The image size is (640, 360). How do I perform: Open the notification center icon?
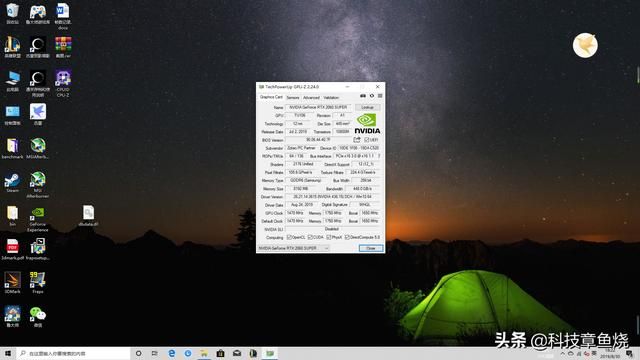(x=629, y=353)
